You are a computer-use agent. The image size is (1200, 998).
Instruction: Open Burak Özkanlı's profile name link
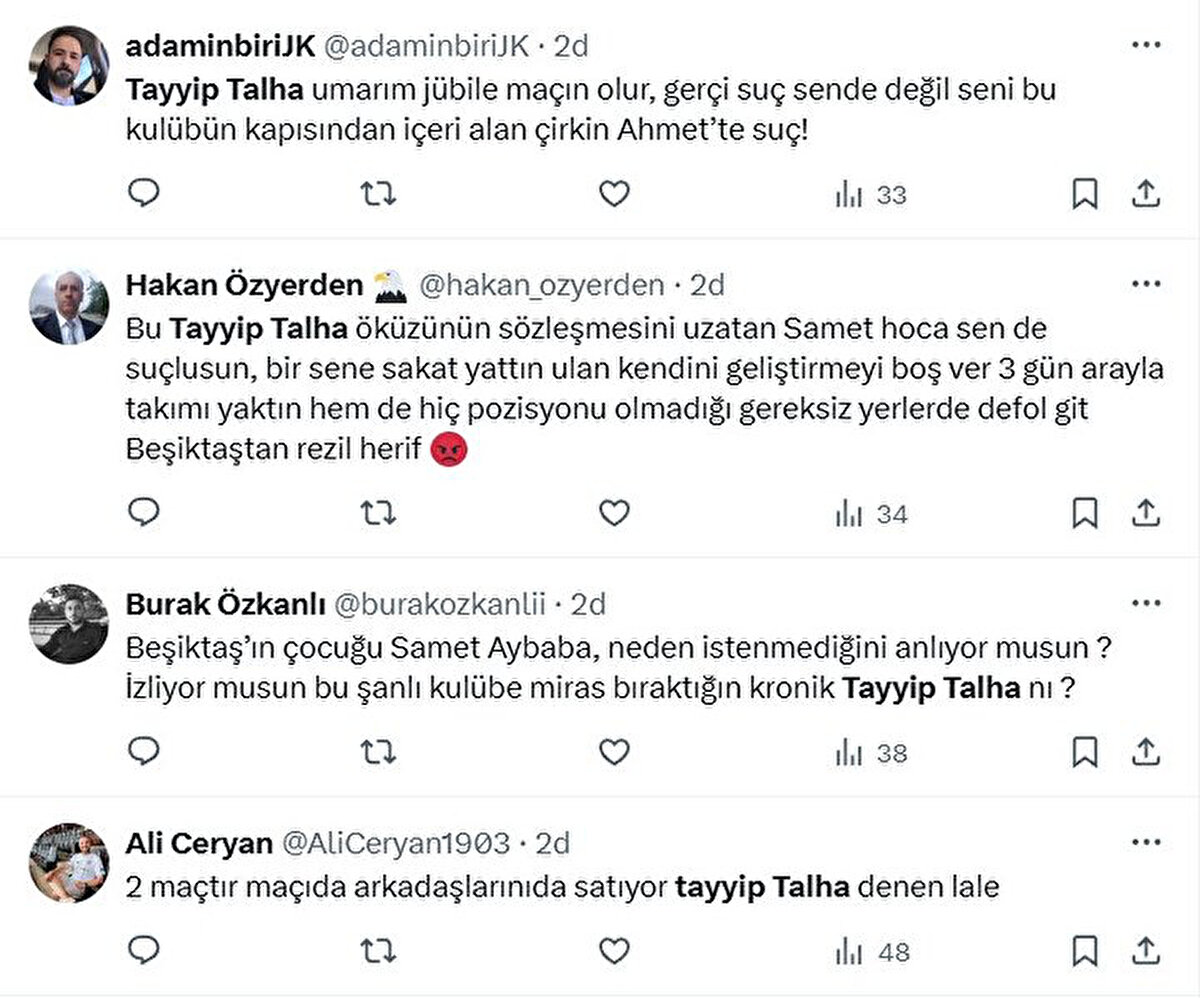pos(225,605)
